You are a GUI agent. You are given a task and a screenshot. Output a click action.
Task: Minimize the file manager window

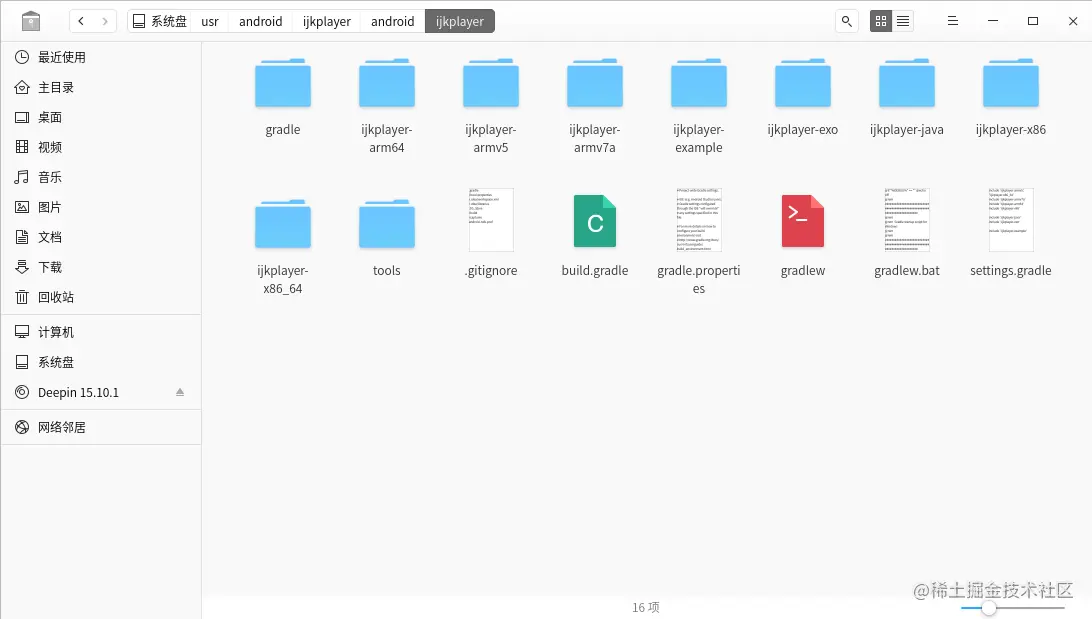point(993,21)
